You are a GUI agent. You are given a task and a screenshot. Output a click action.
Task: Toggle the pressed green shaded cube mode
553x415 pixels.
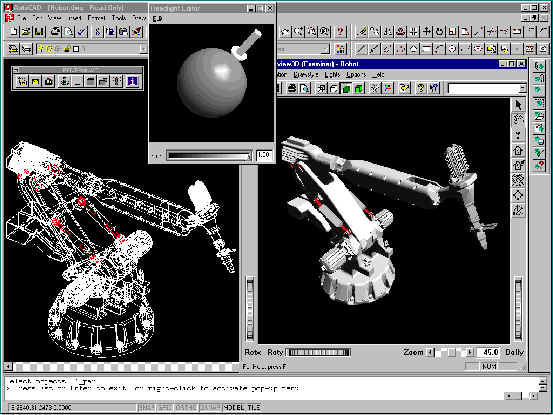(346, 88)
